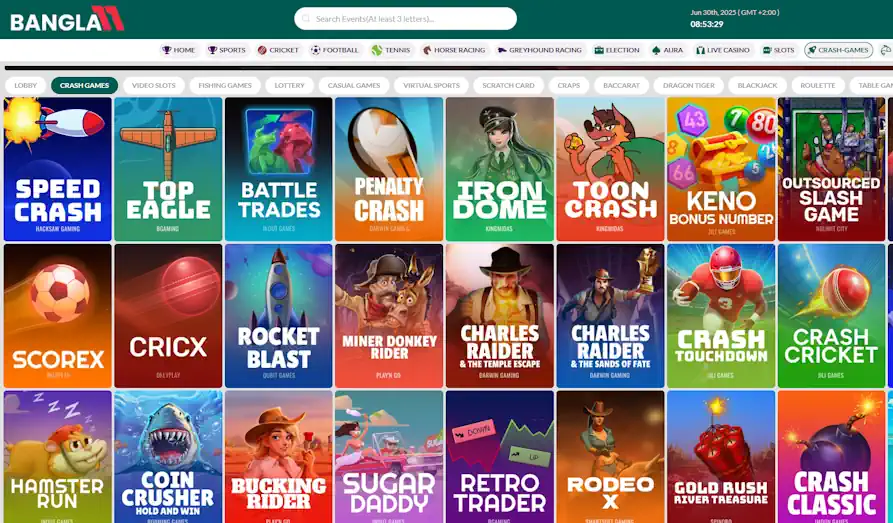Launch the Rocket Blast game tile
Screen dimensions: 893x523
point(278,316)
